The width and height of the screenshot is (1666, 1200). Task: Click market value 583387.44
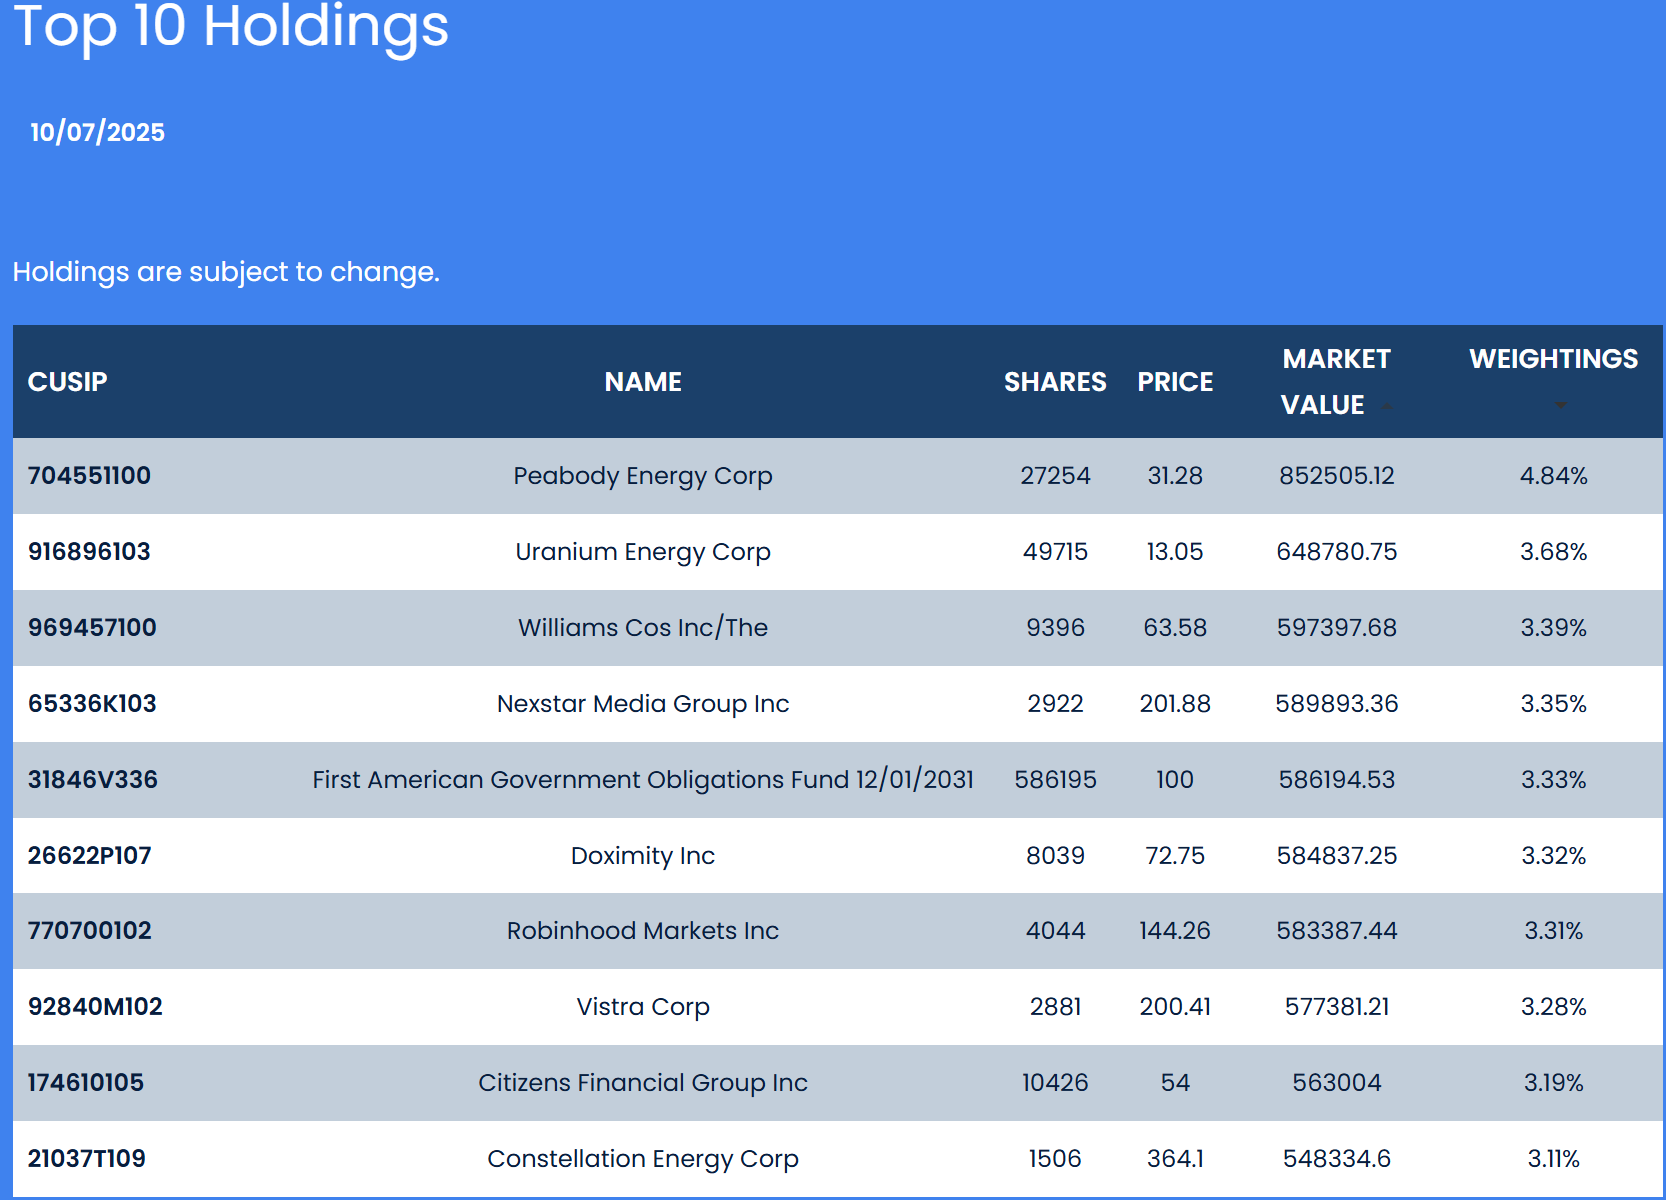1337,931
